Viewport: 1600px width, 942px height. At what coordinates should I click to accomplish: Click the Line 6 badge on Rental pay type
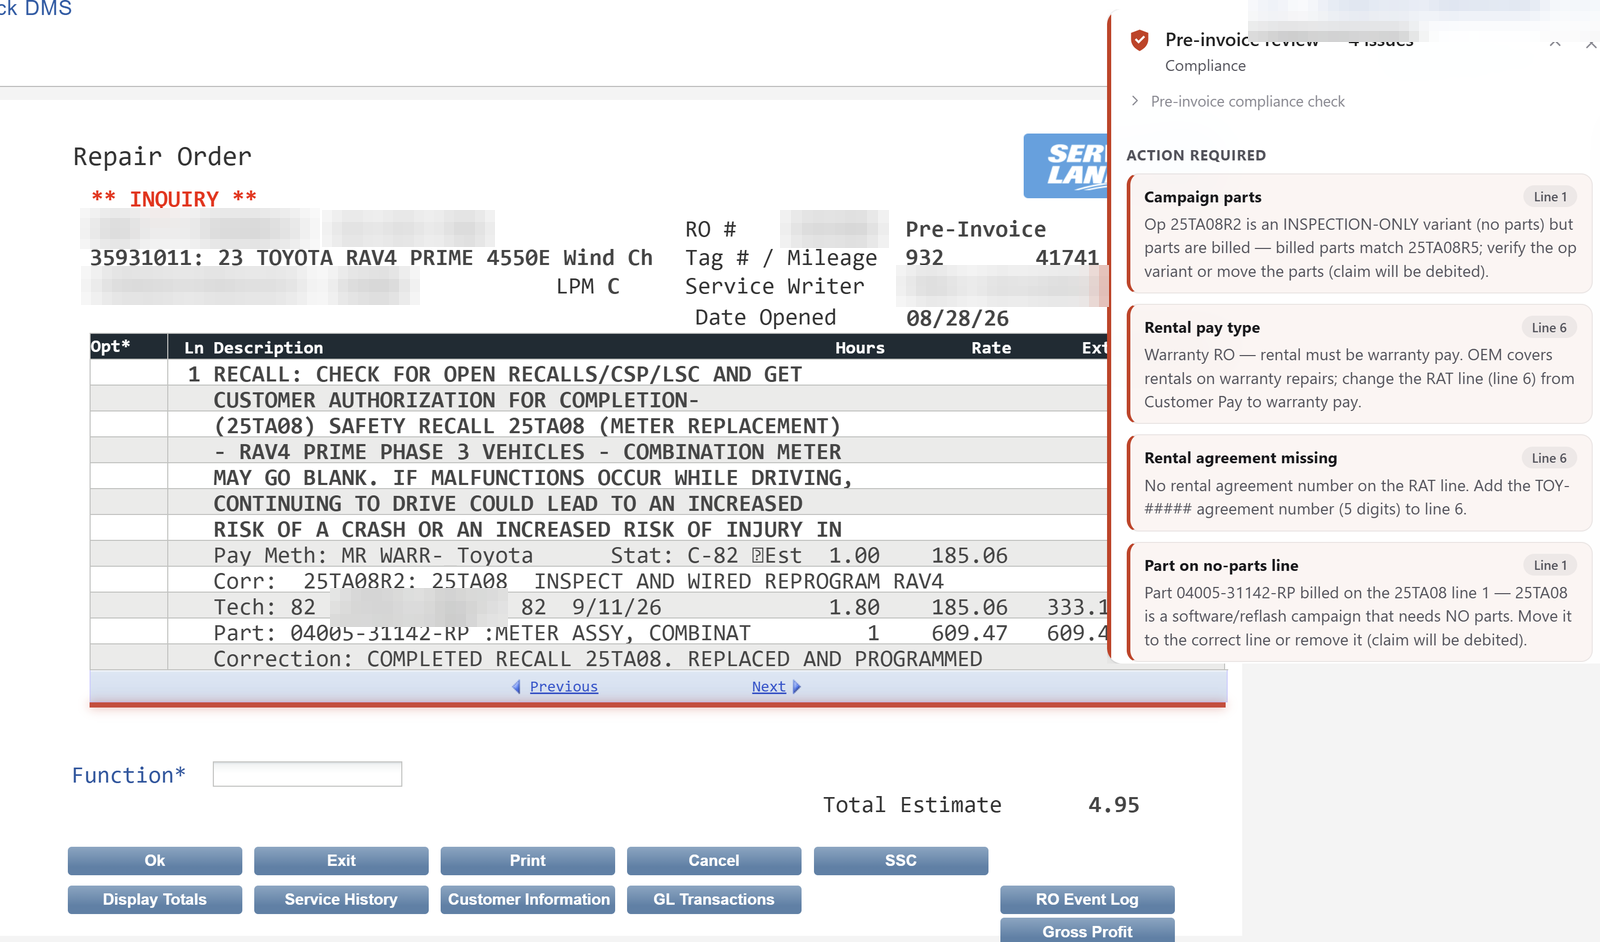point(1550,328)
